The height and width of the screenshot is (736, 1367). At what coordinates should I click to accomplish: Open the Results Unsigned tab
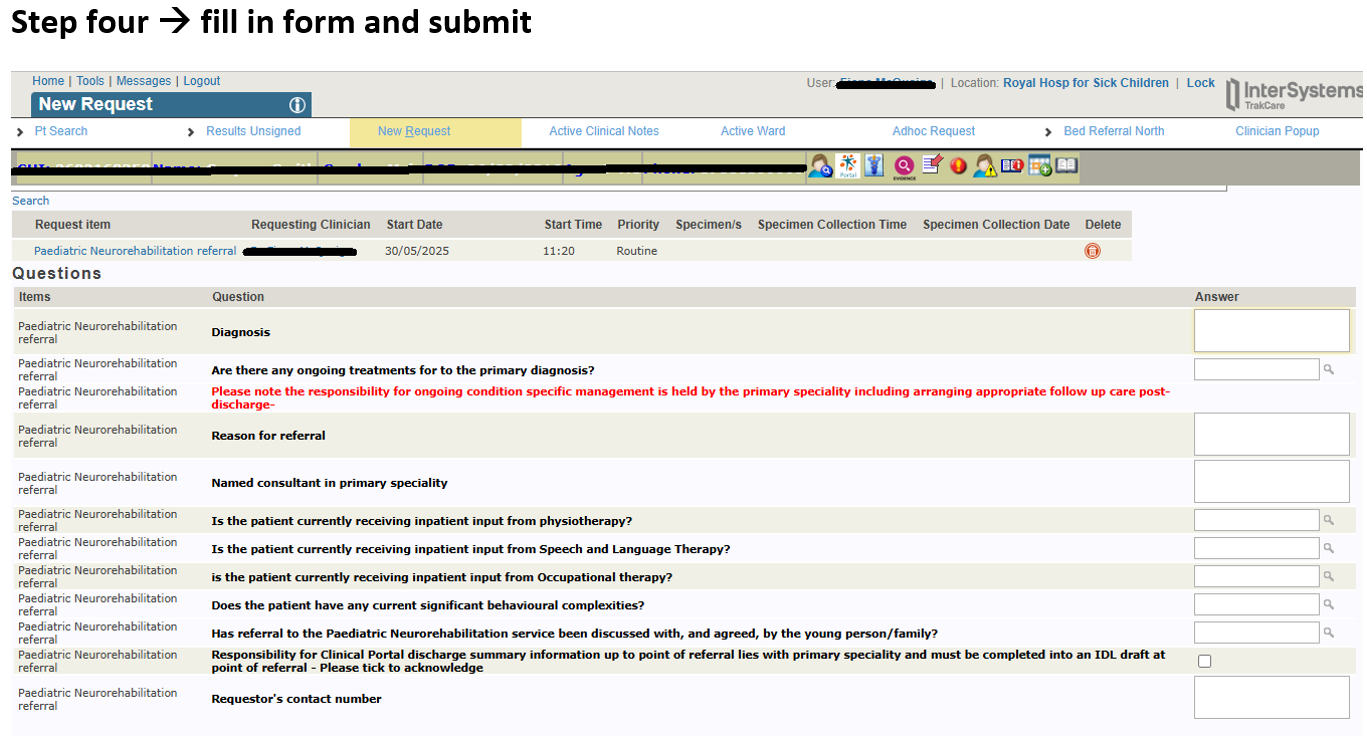(253, 131)
